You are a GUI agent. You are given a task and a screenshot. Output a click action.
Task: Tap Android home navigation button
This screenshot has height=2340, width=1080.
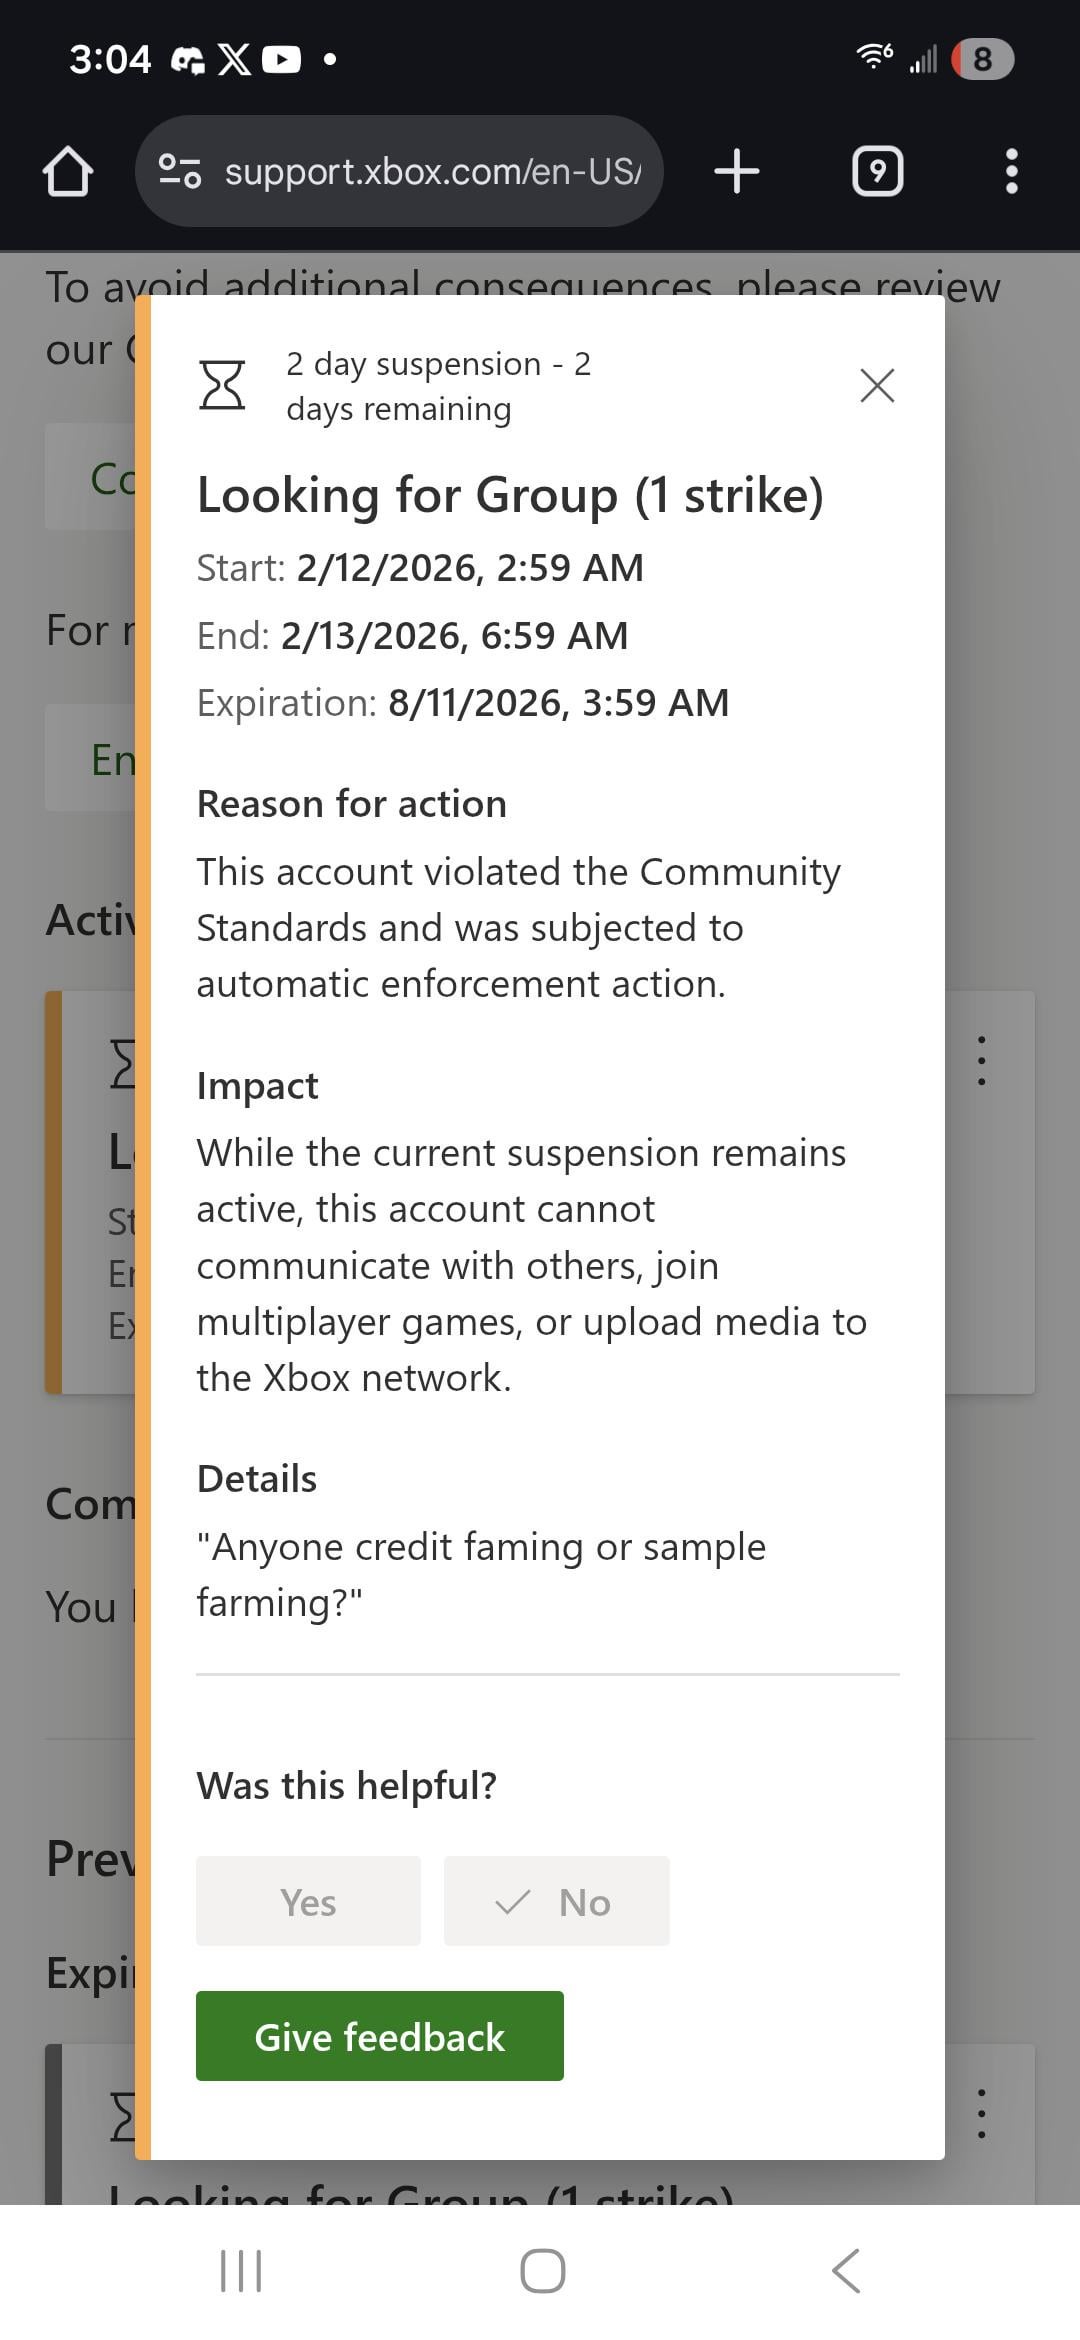pyautogui.click(x=542, y=2271)
